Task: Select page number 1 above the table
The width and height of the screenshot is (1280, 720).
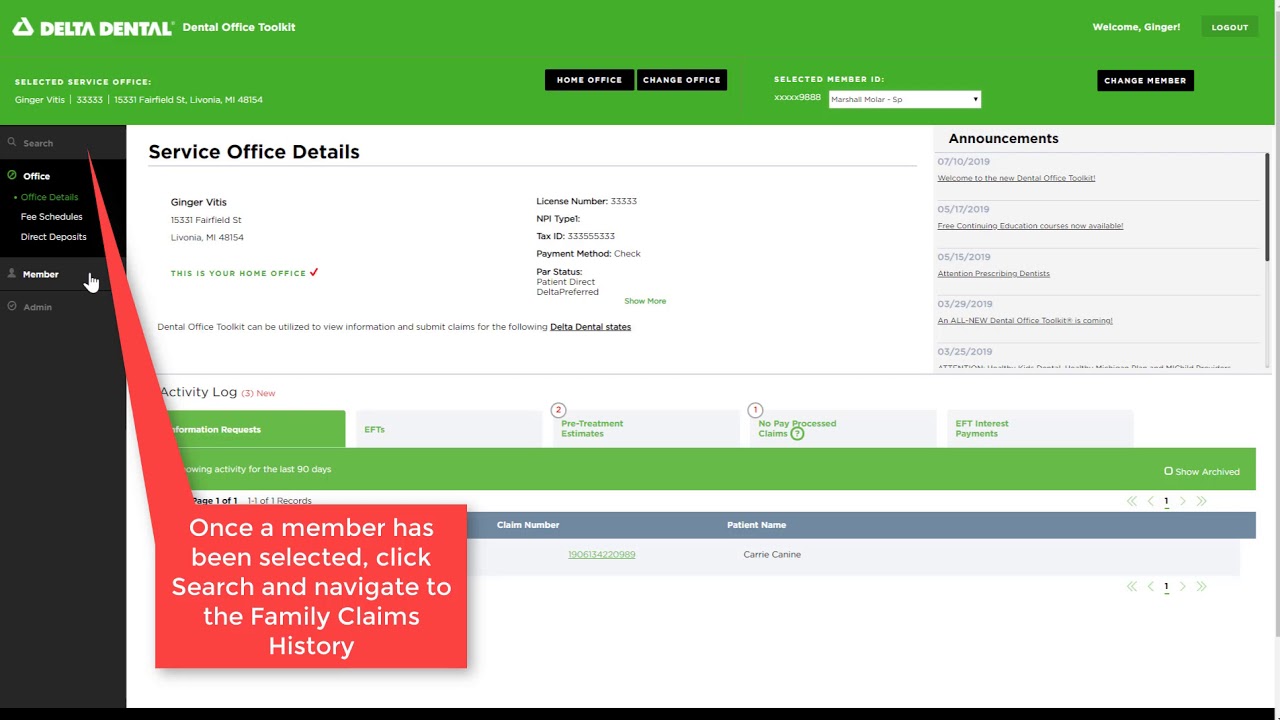Action: click(x=1166, y=501)
